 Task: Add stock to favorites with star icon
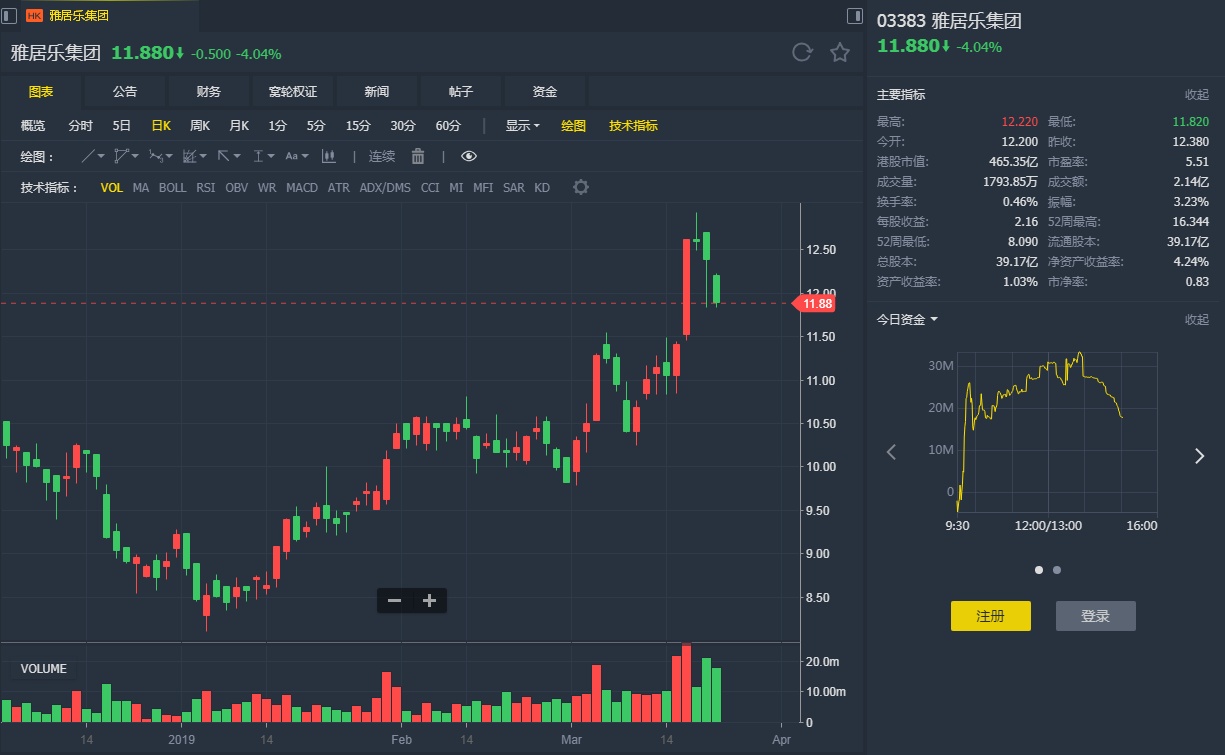click(x=840, y=53)
